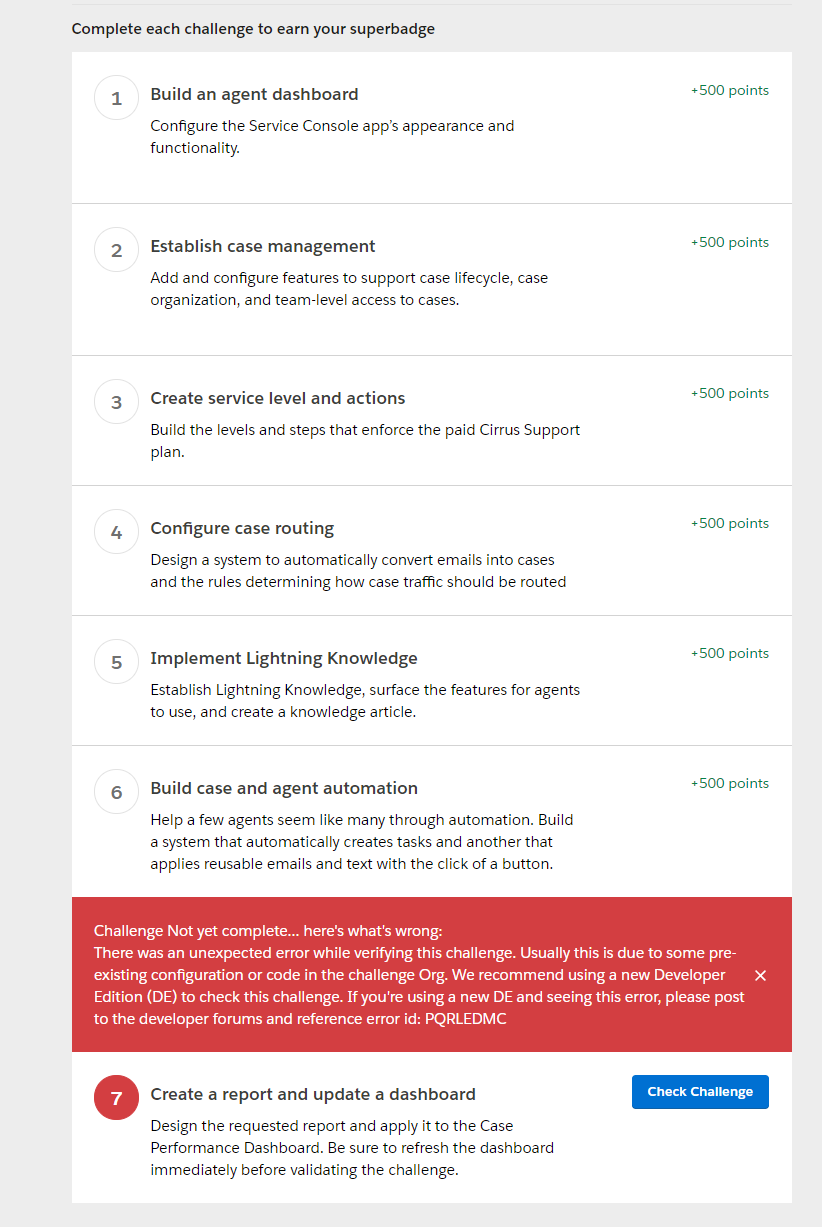Click the step 6 number circle
822x1227 pixels.
click(x=116, y=792)
